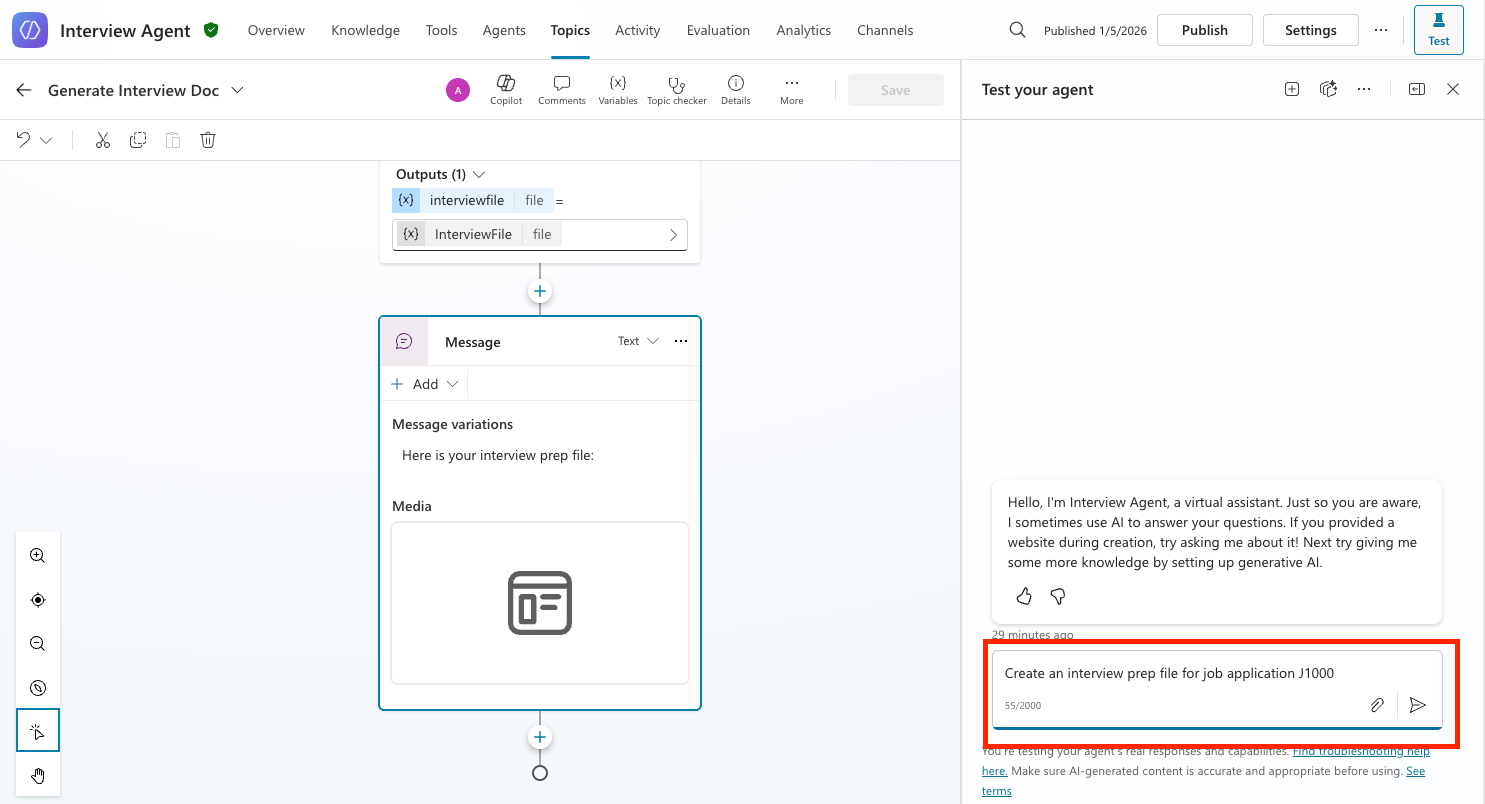Collapse the Outputs (1) section
Screen dimensions: 1485x804
tap(479, 174)
